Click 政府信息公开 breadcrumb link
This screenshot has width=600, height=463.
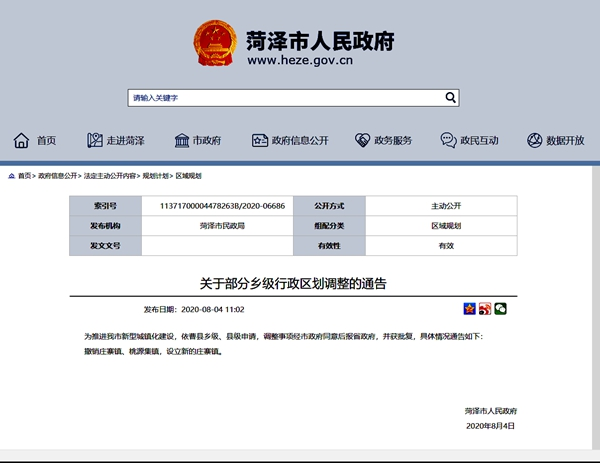click(x=57, y=176)
